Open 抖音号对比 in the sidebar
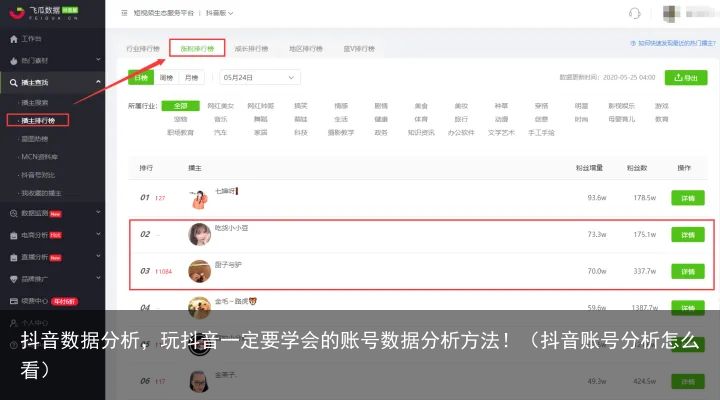Viewport: 720px width, 400px height. tap(38, 175)
